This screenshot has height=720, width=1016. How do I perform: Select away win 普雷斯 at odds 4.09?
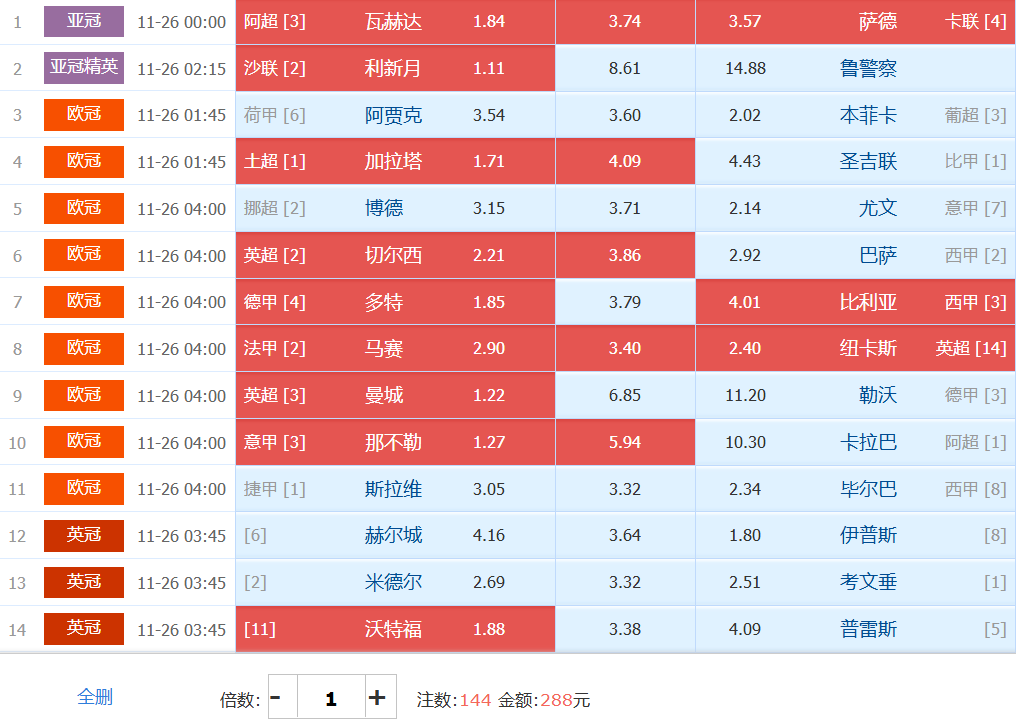[855, 629]
